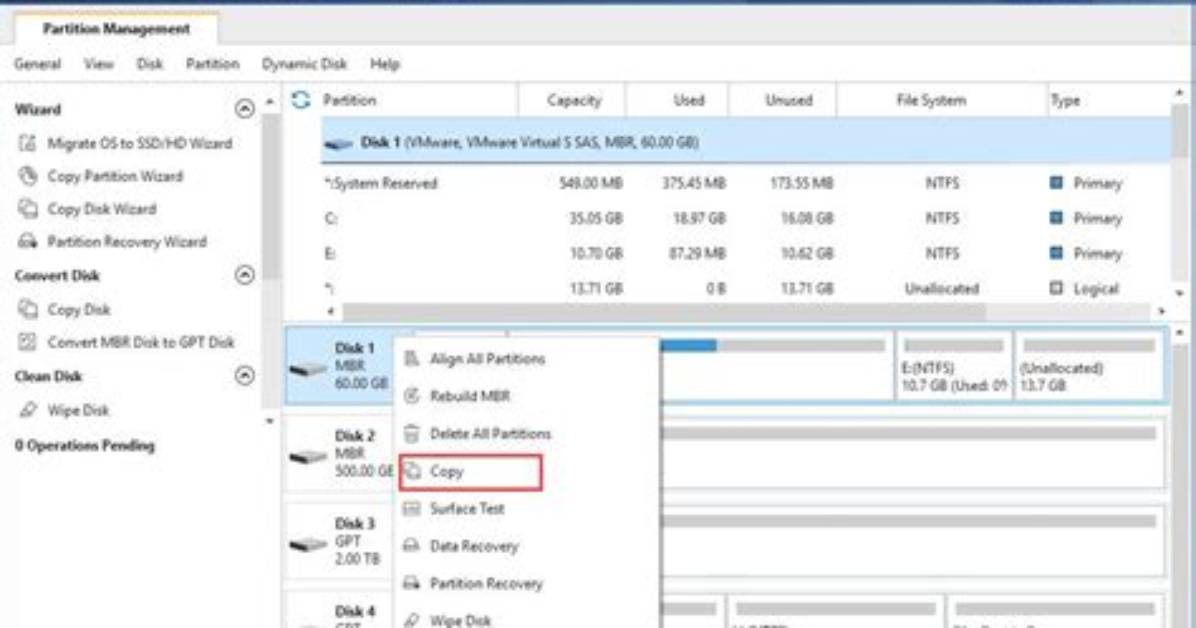This screenshot has height=628, width=1196.
Task: Click the Partition Recovery icon in context menu
Action: pyautogui.click(x=412, y=583)
